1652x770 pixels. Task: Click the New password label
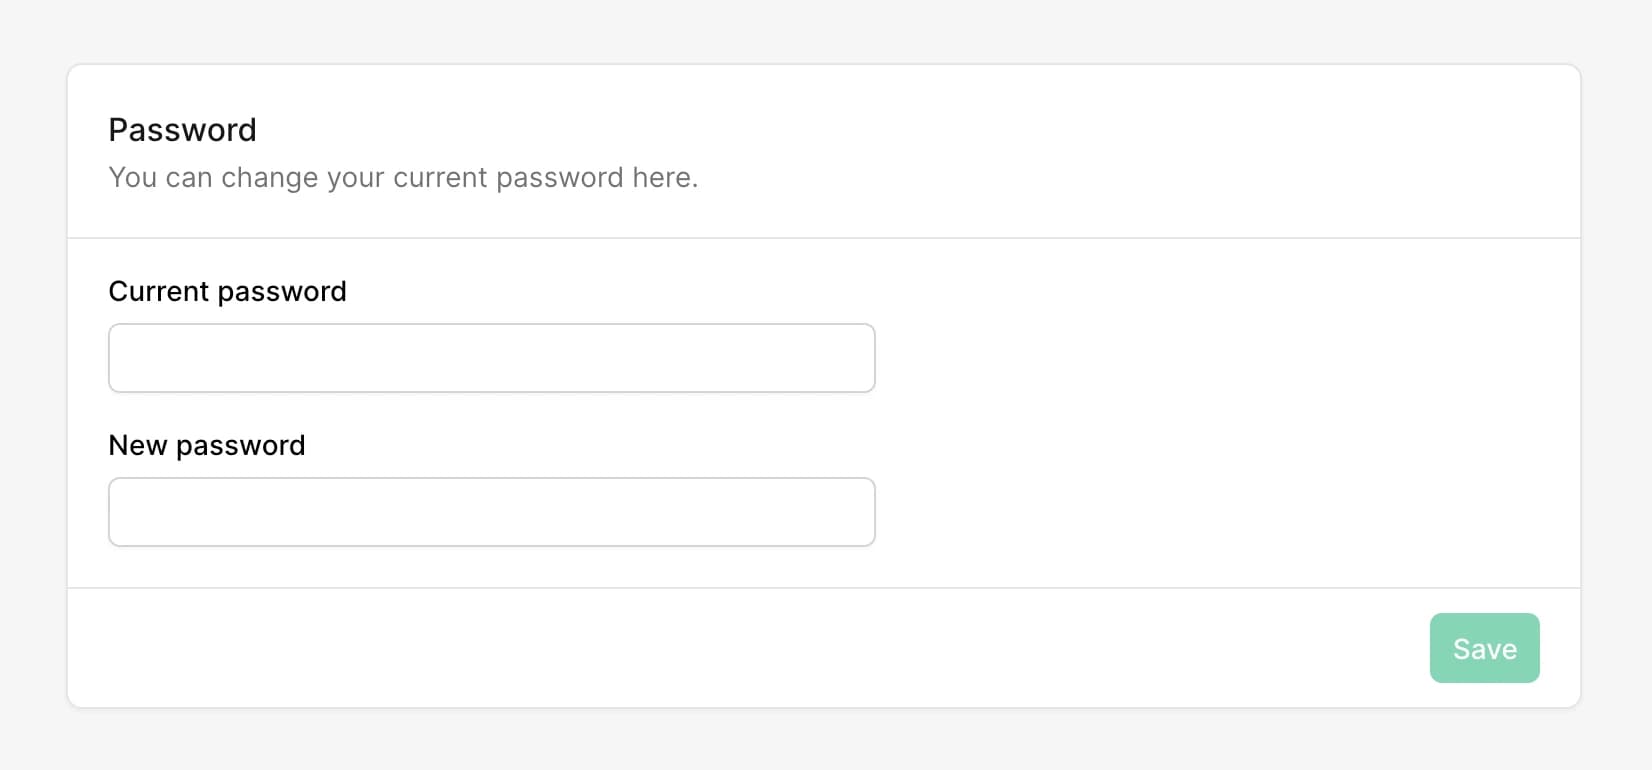(x=206, y=445)
